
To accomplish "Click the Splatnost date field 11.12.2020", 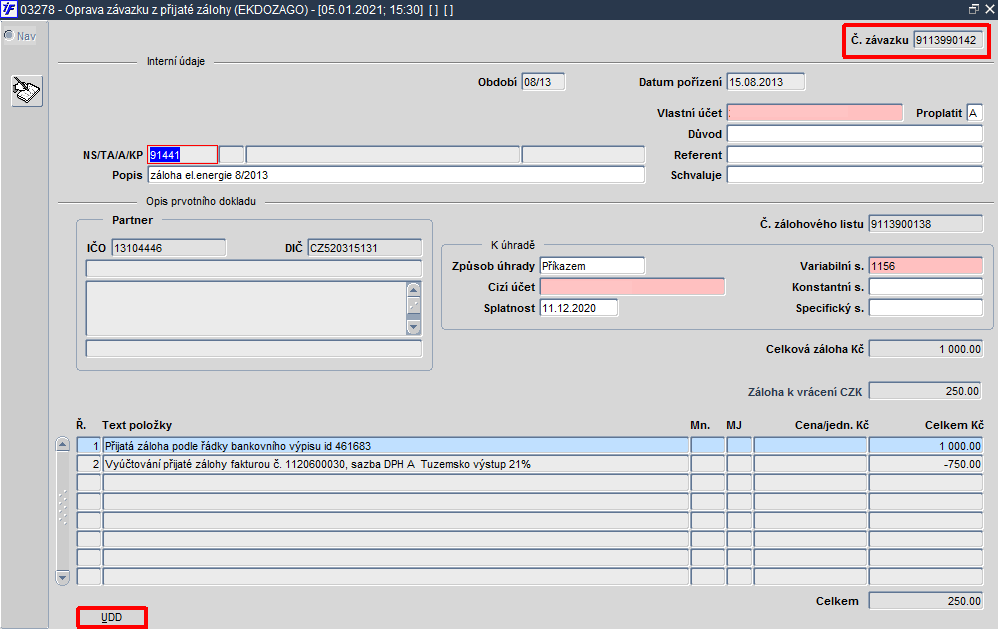I will point(579,308).
